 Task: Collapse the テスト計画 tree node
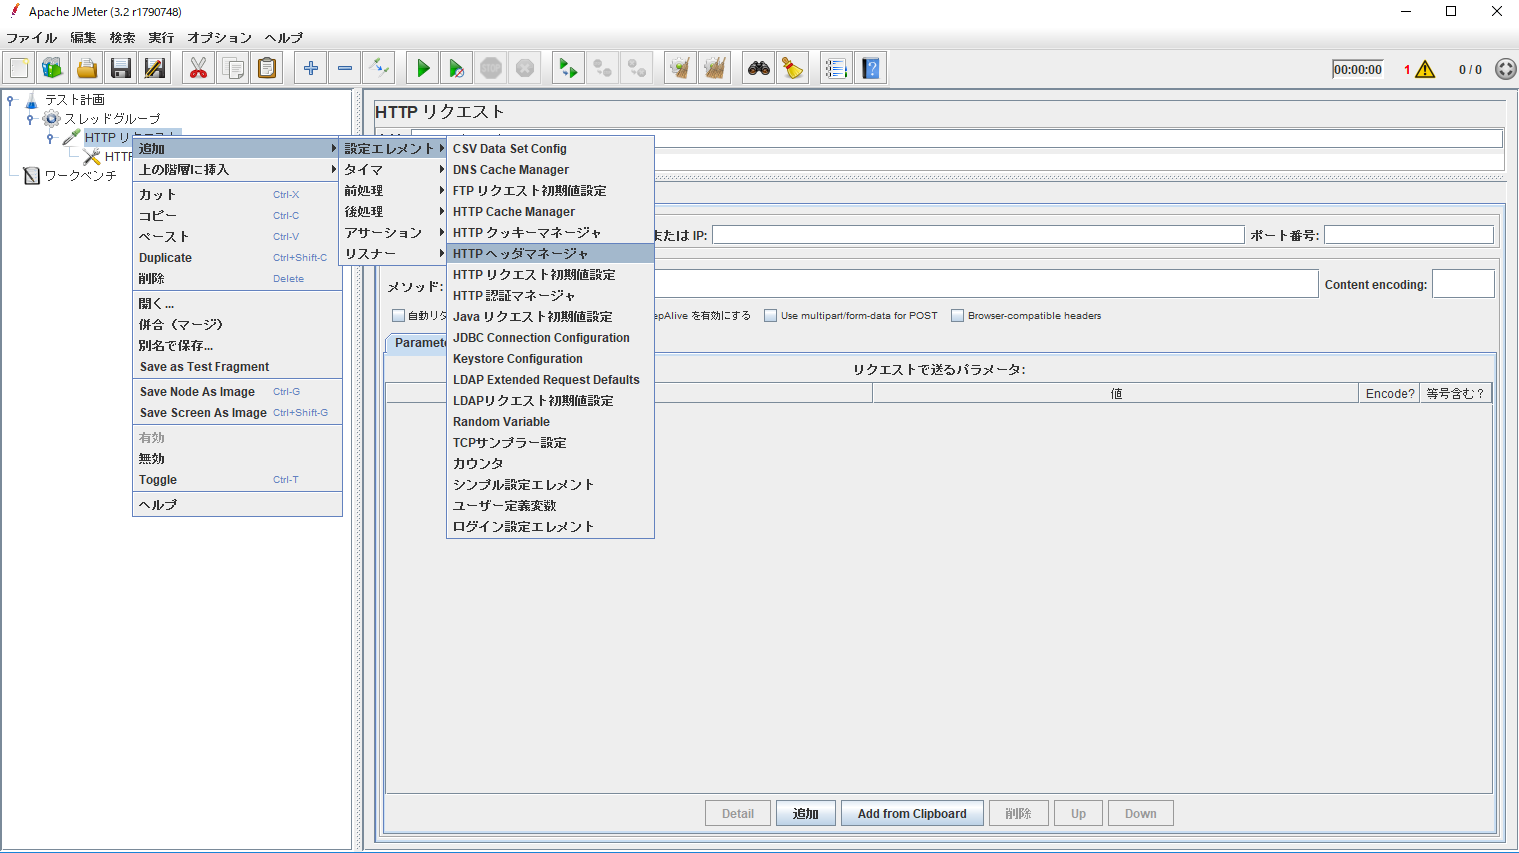[x=10, y=99]
